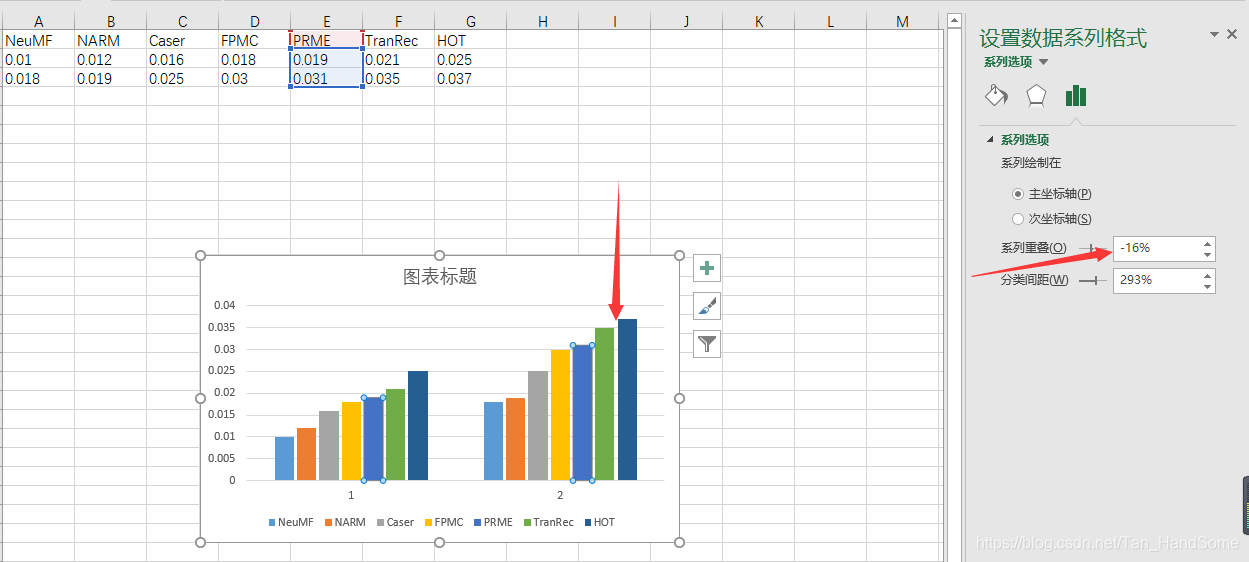Open the Effects pentagon tab

click(1036, 95)
